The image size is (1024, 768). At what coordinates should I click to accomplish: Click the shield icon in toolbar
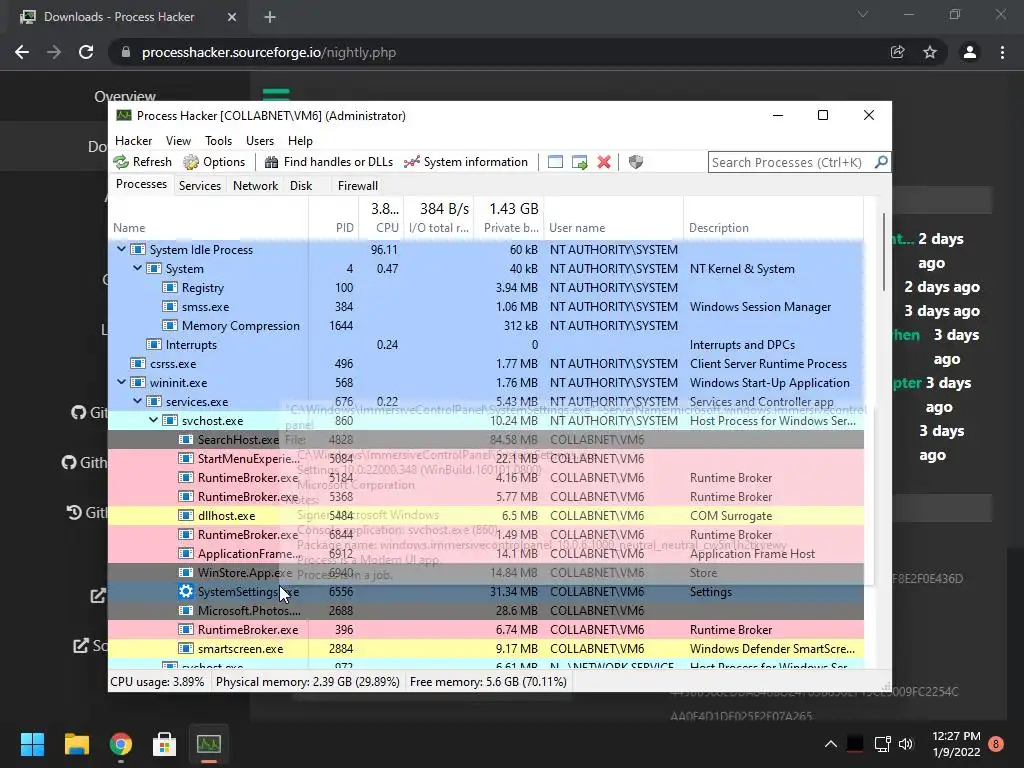[635, 162]
